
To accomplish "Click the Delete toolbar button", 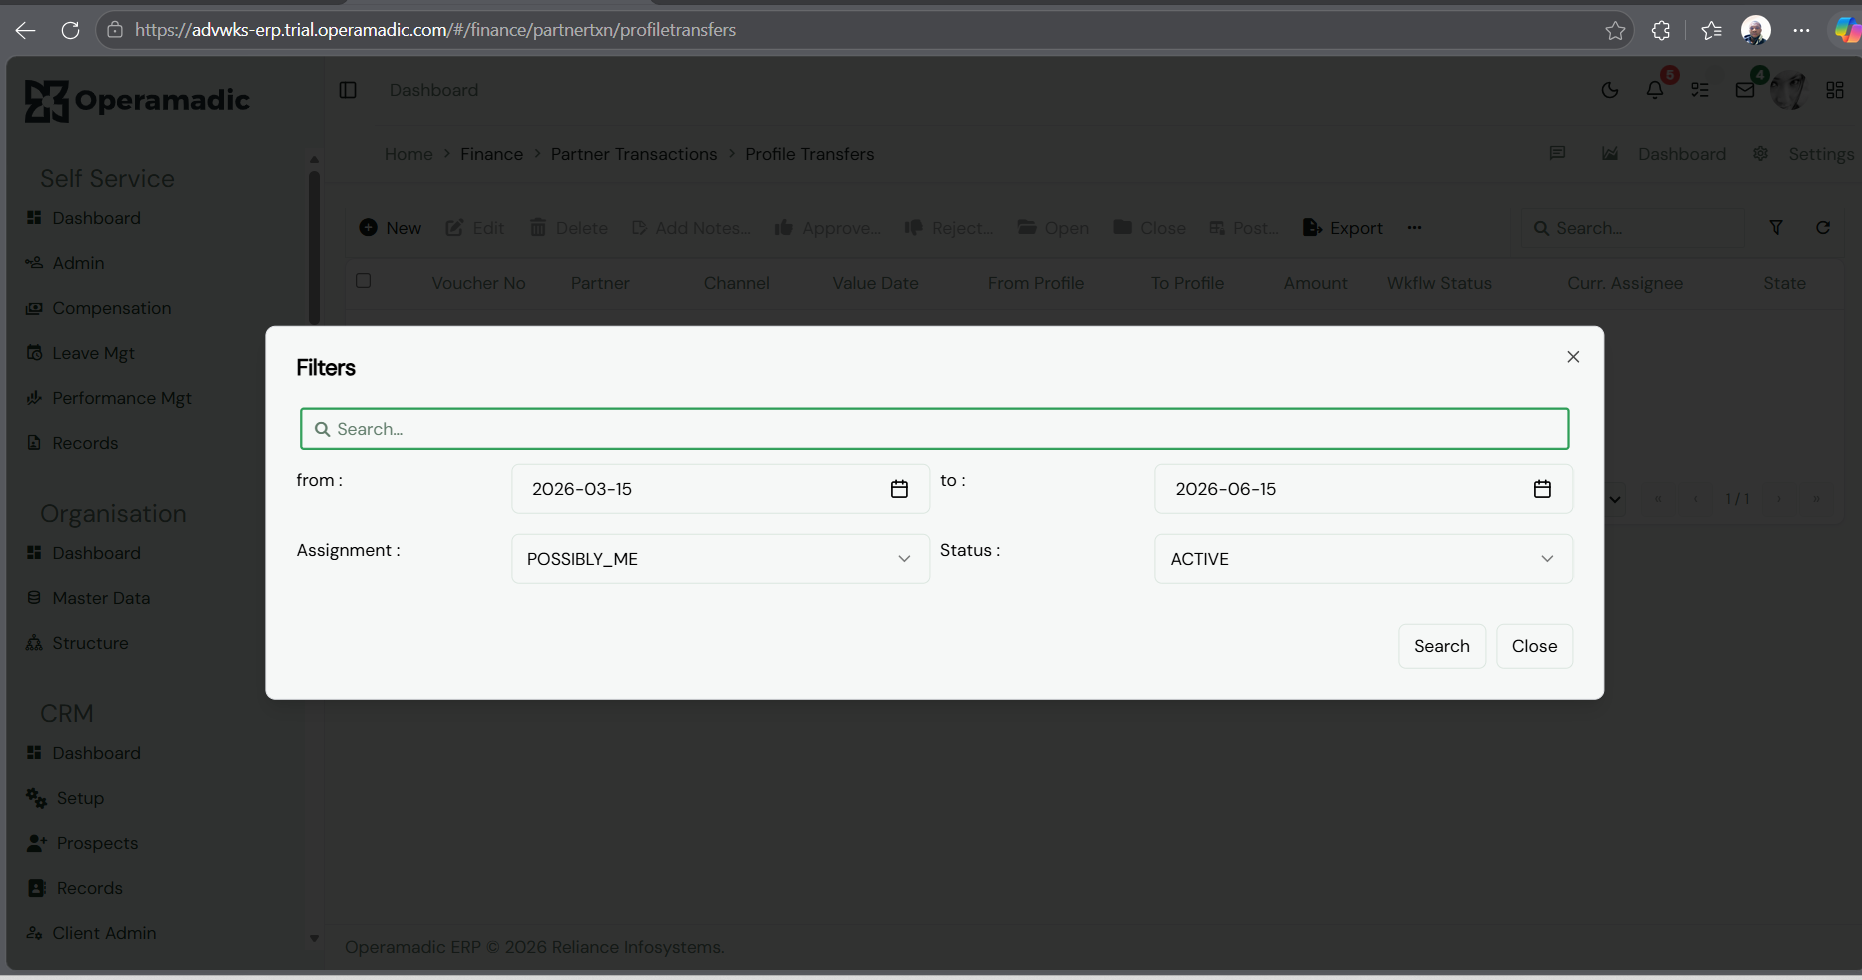I will click(568, 228).
